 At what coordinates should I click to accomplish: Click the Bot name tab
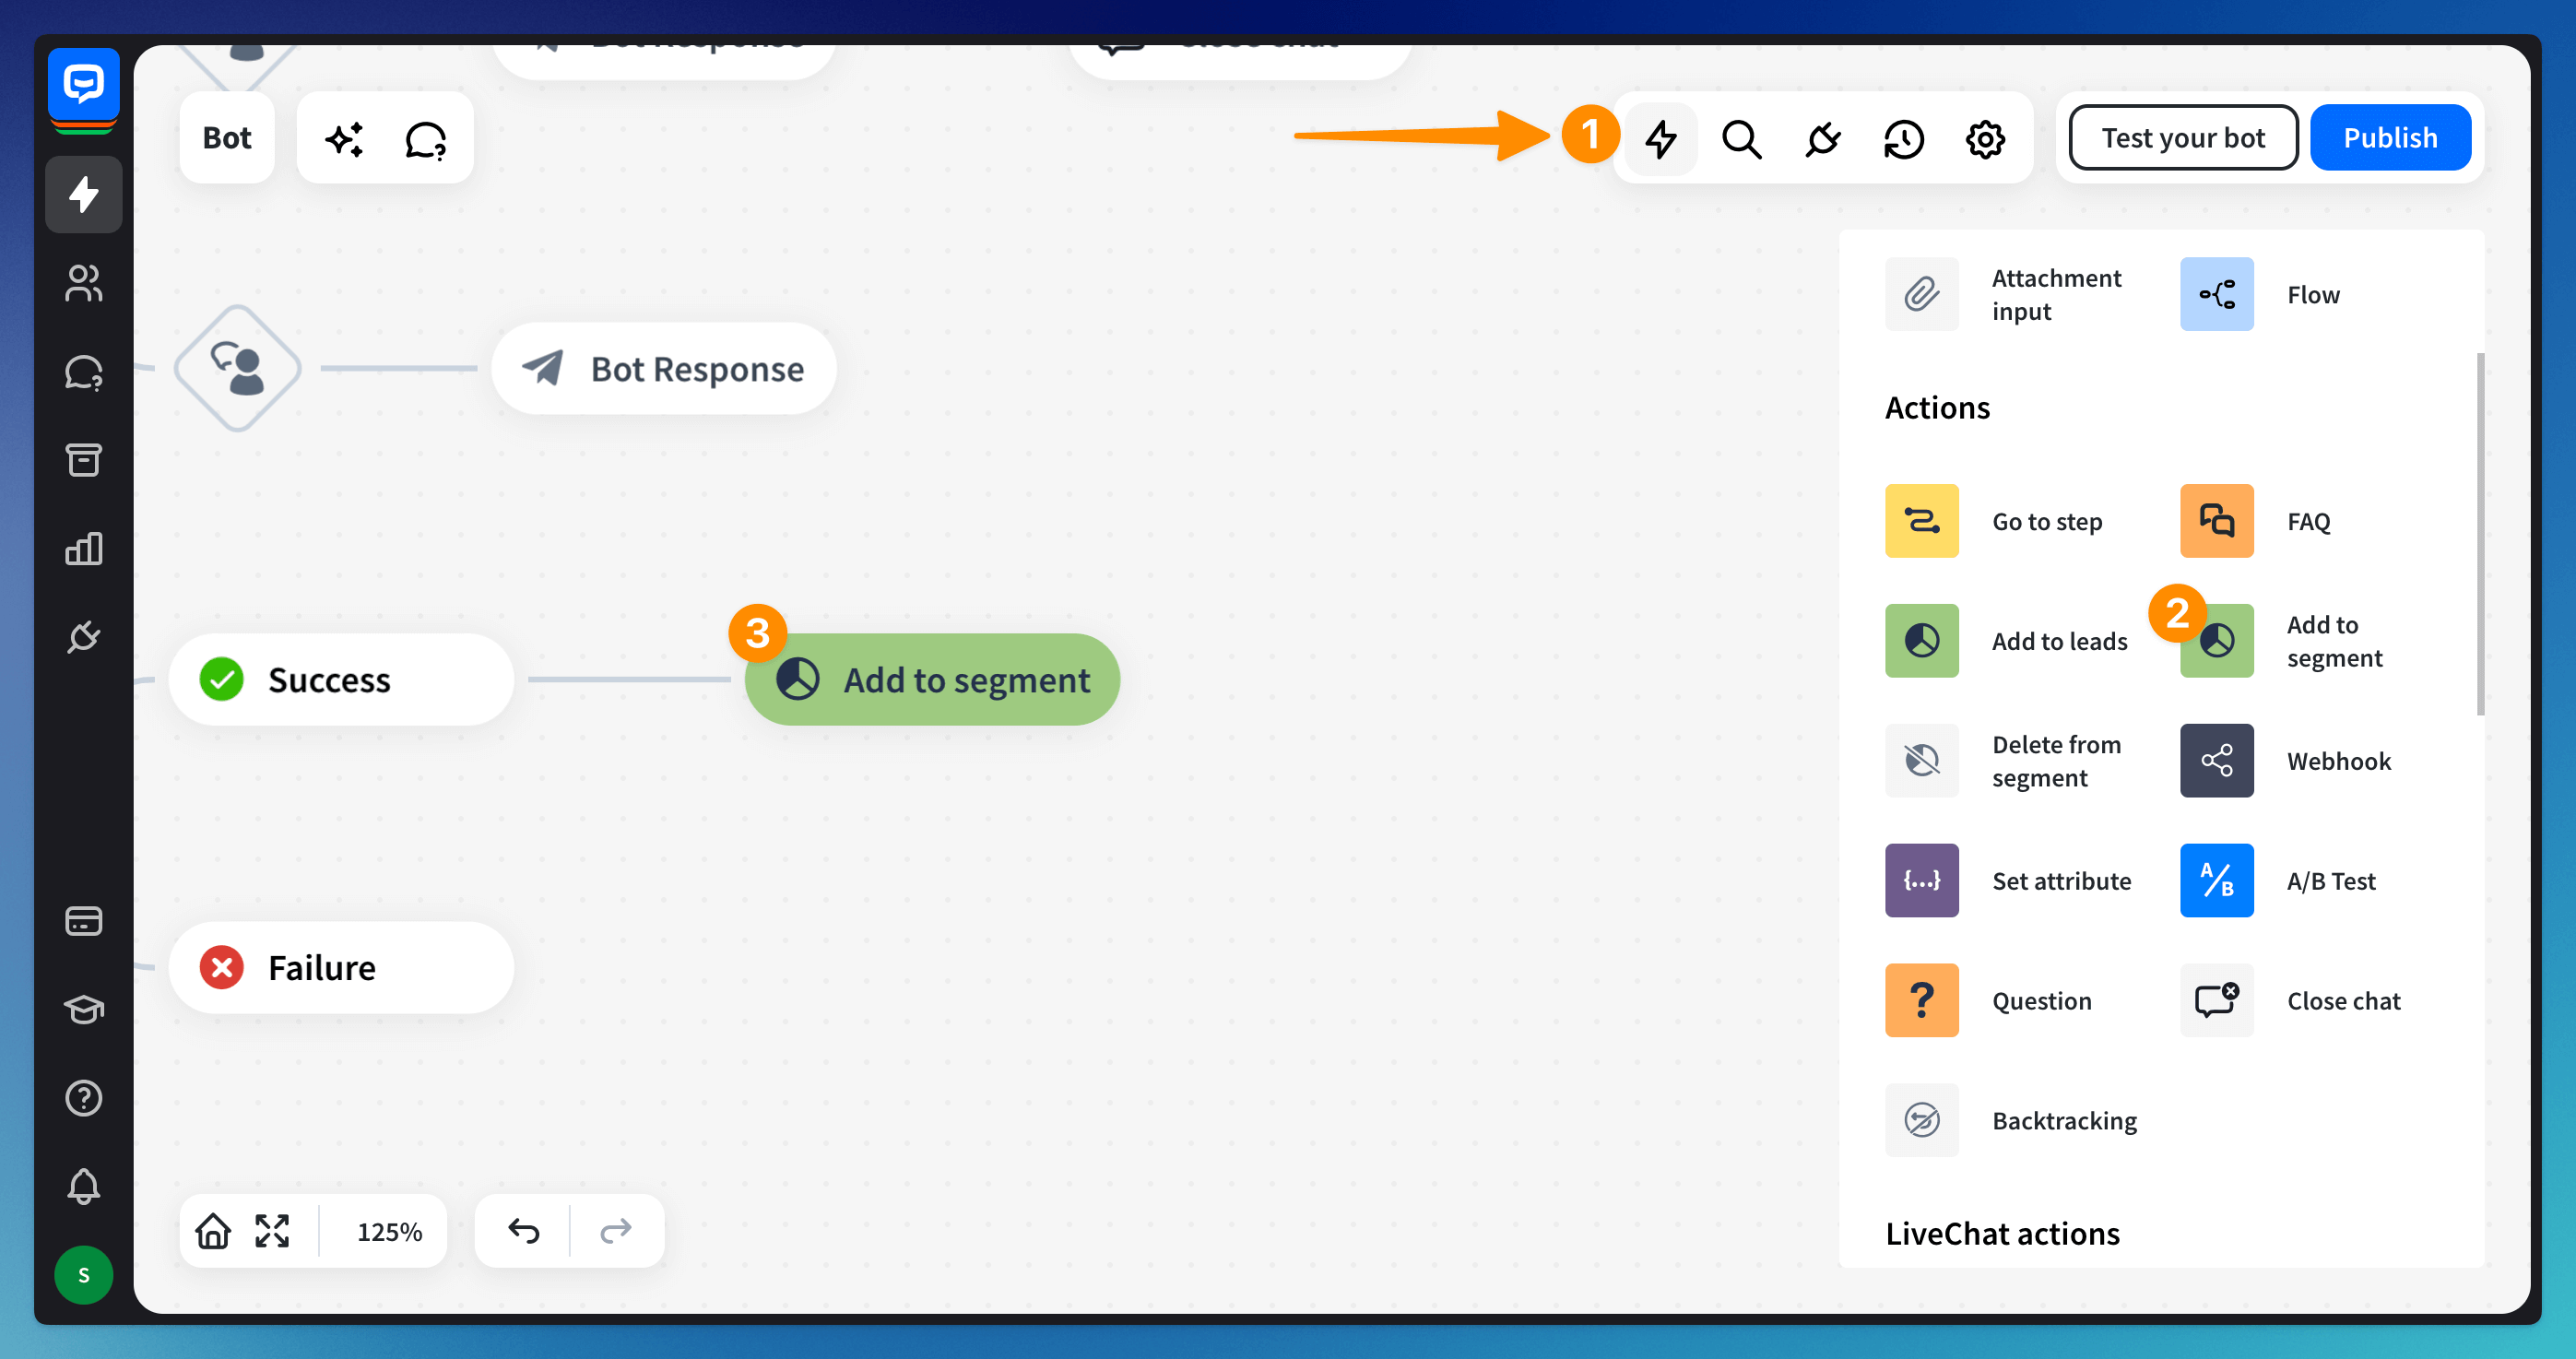click(x=227, y=138)
